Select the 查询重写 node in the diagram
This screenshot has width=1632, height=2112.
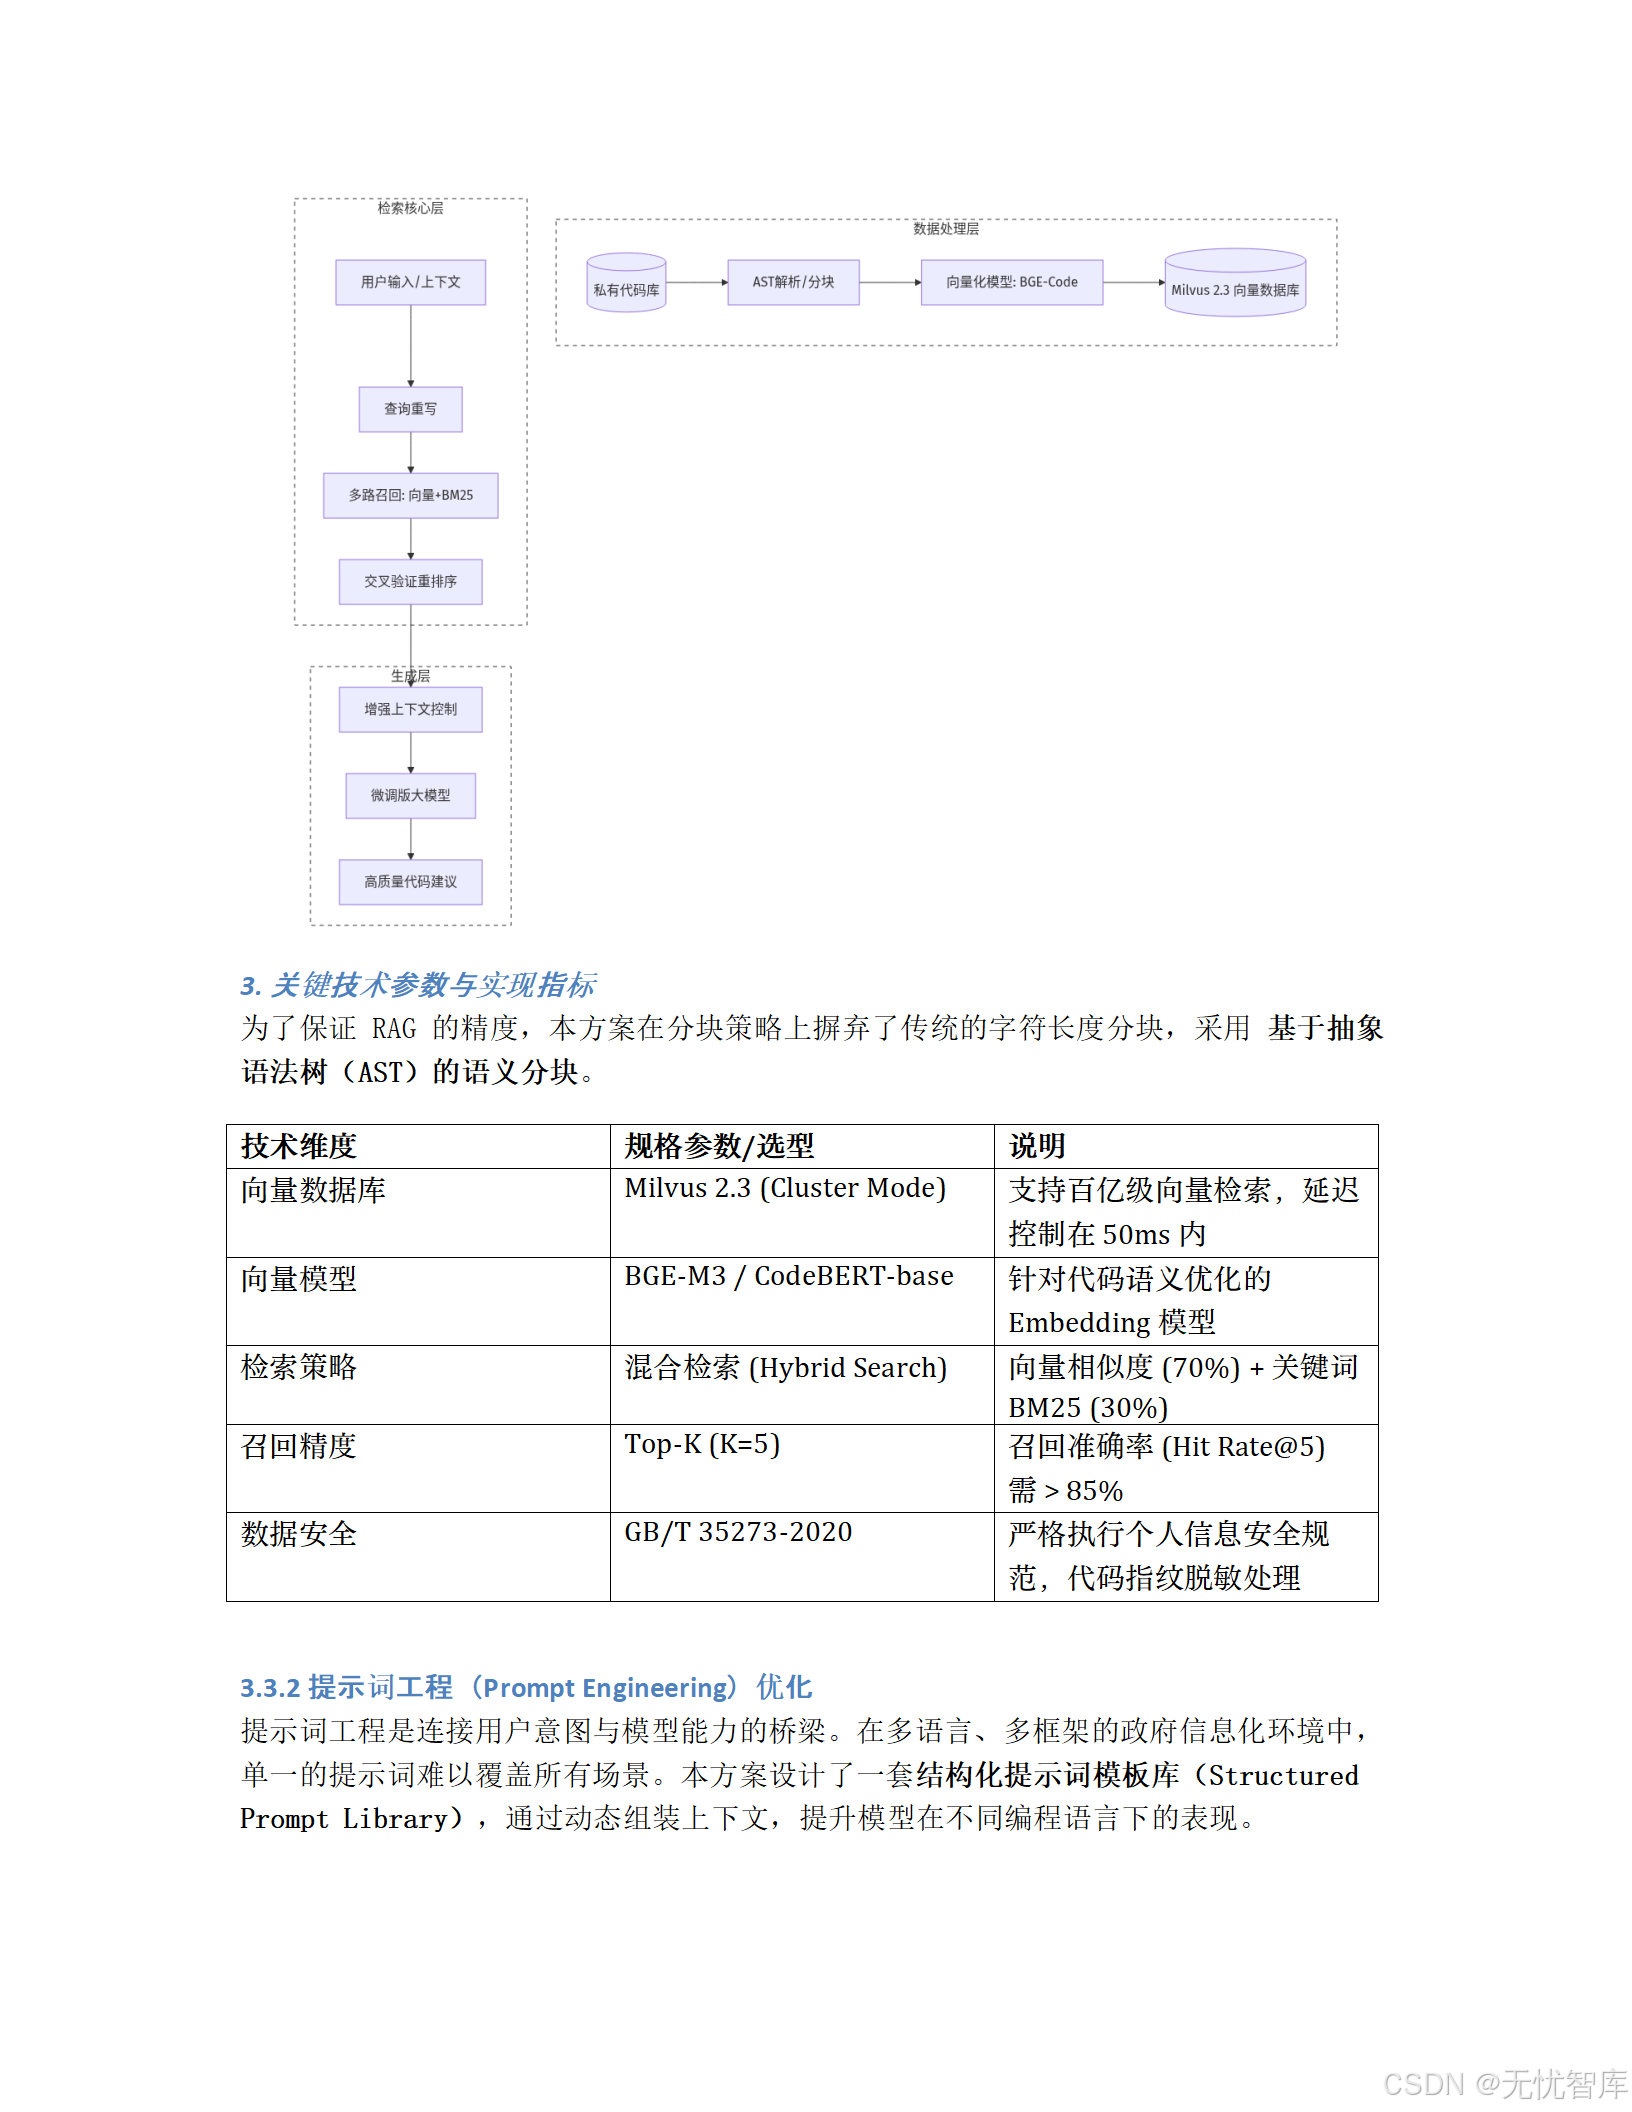pyautogui.click(x=410, y=409)
